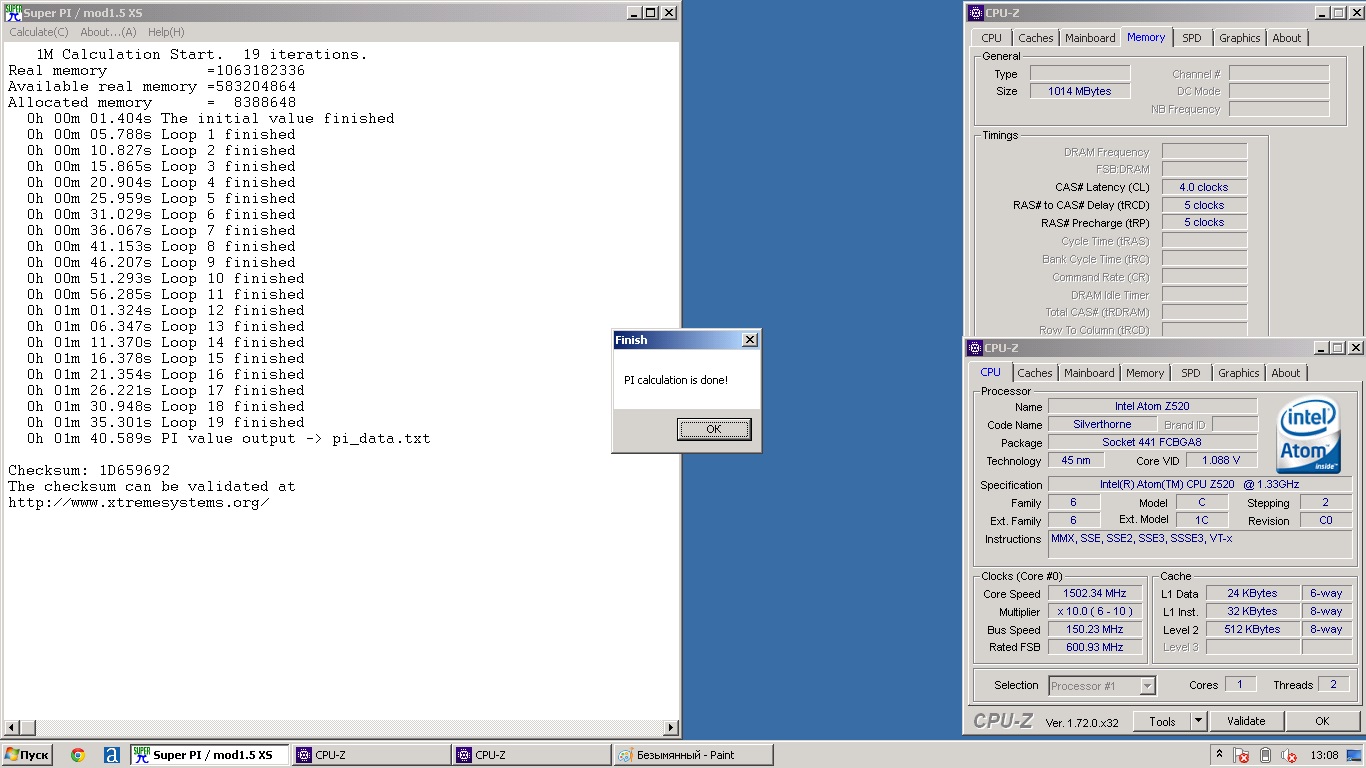Viewport: 1366px width, 768px height.
Task: Open the Mainboard tab in the Memory CPU-Z window
Action: click(1090, 38)
